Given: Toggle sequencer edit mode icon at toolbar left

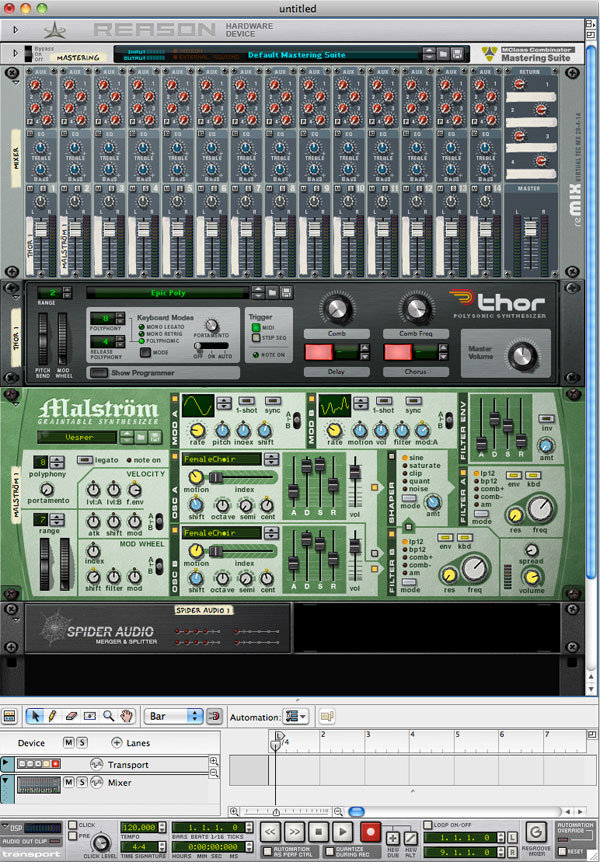Looking at the screenshot, I should click(9, 716).
